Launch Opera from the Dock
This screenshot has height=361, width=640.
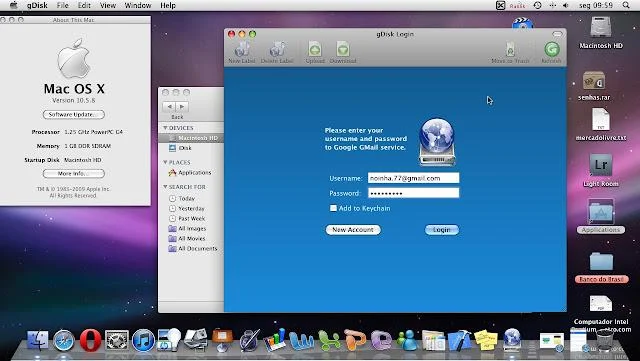click(90, 340)
